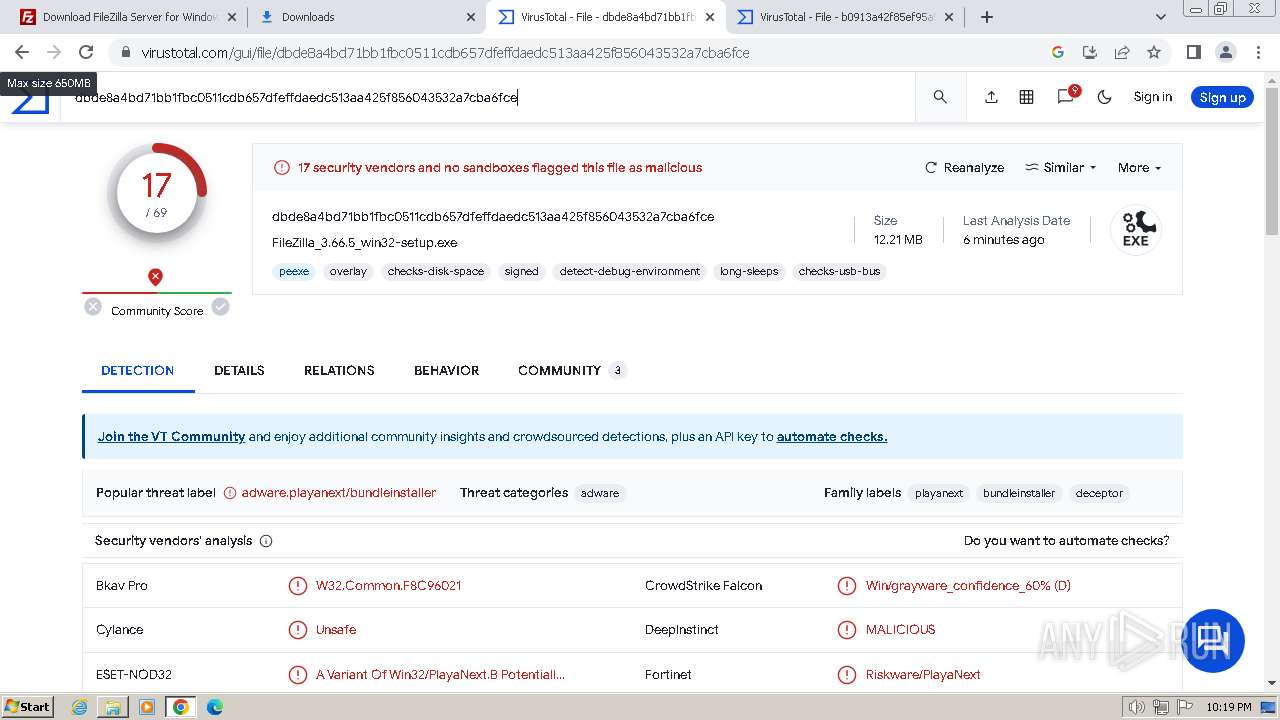Open Internet Explorer from the taskbar
The image size is (1280, 720).
pyautogui.click(x=80, y=707)
